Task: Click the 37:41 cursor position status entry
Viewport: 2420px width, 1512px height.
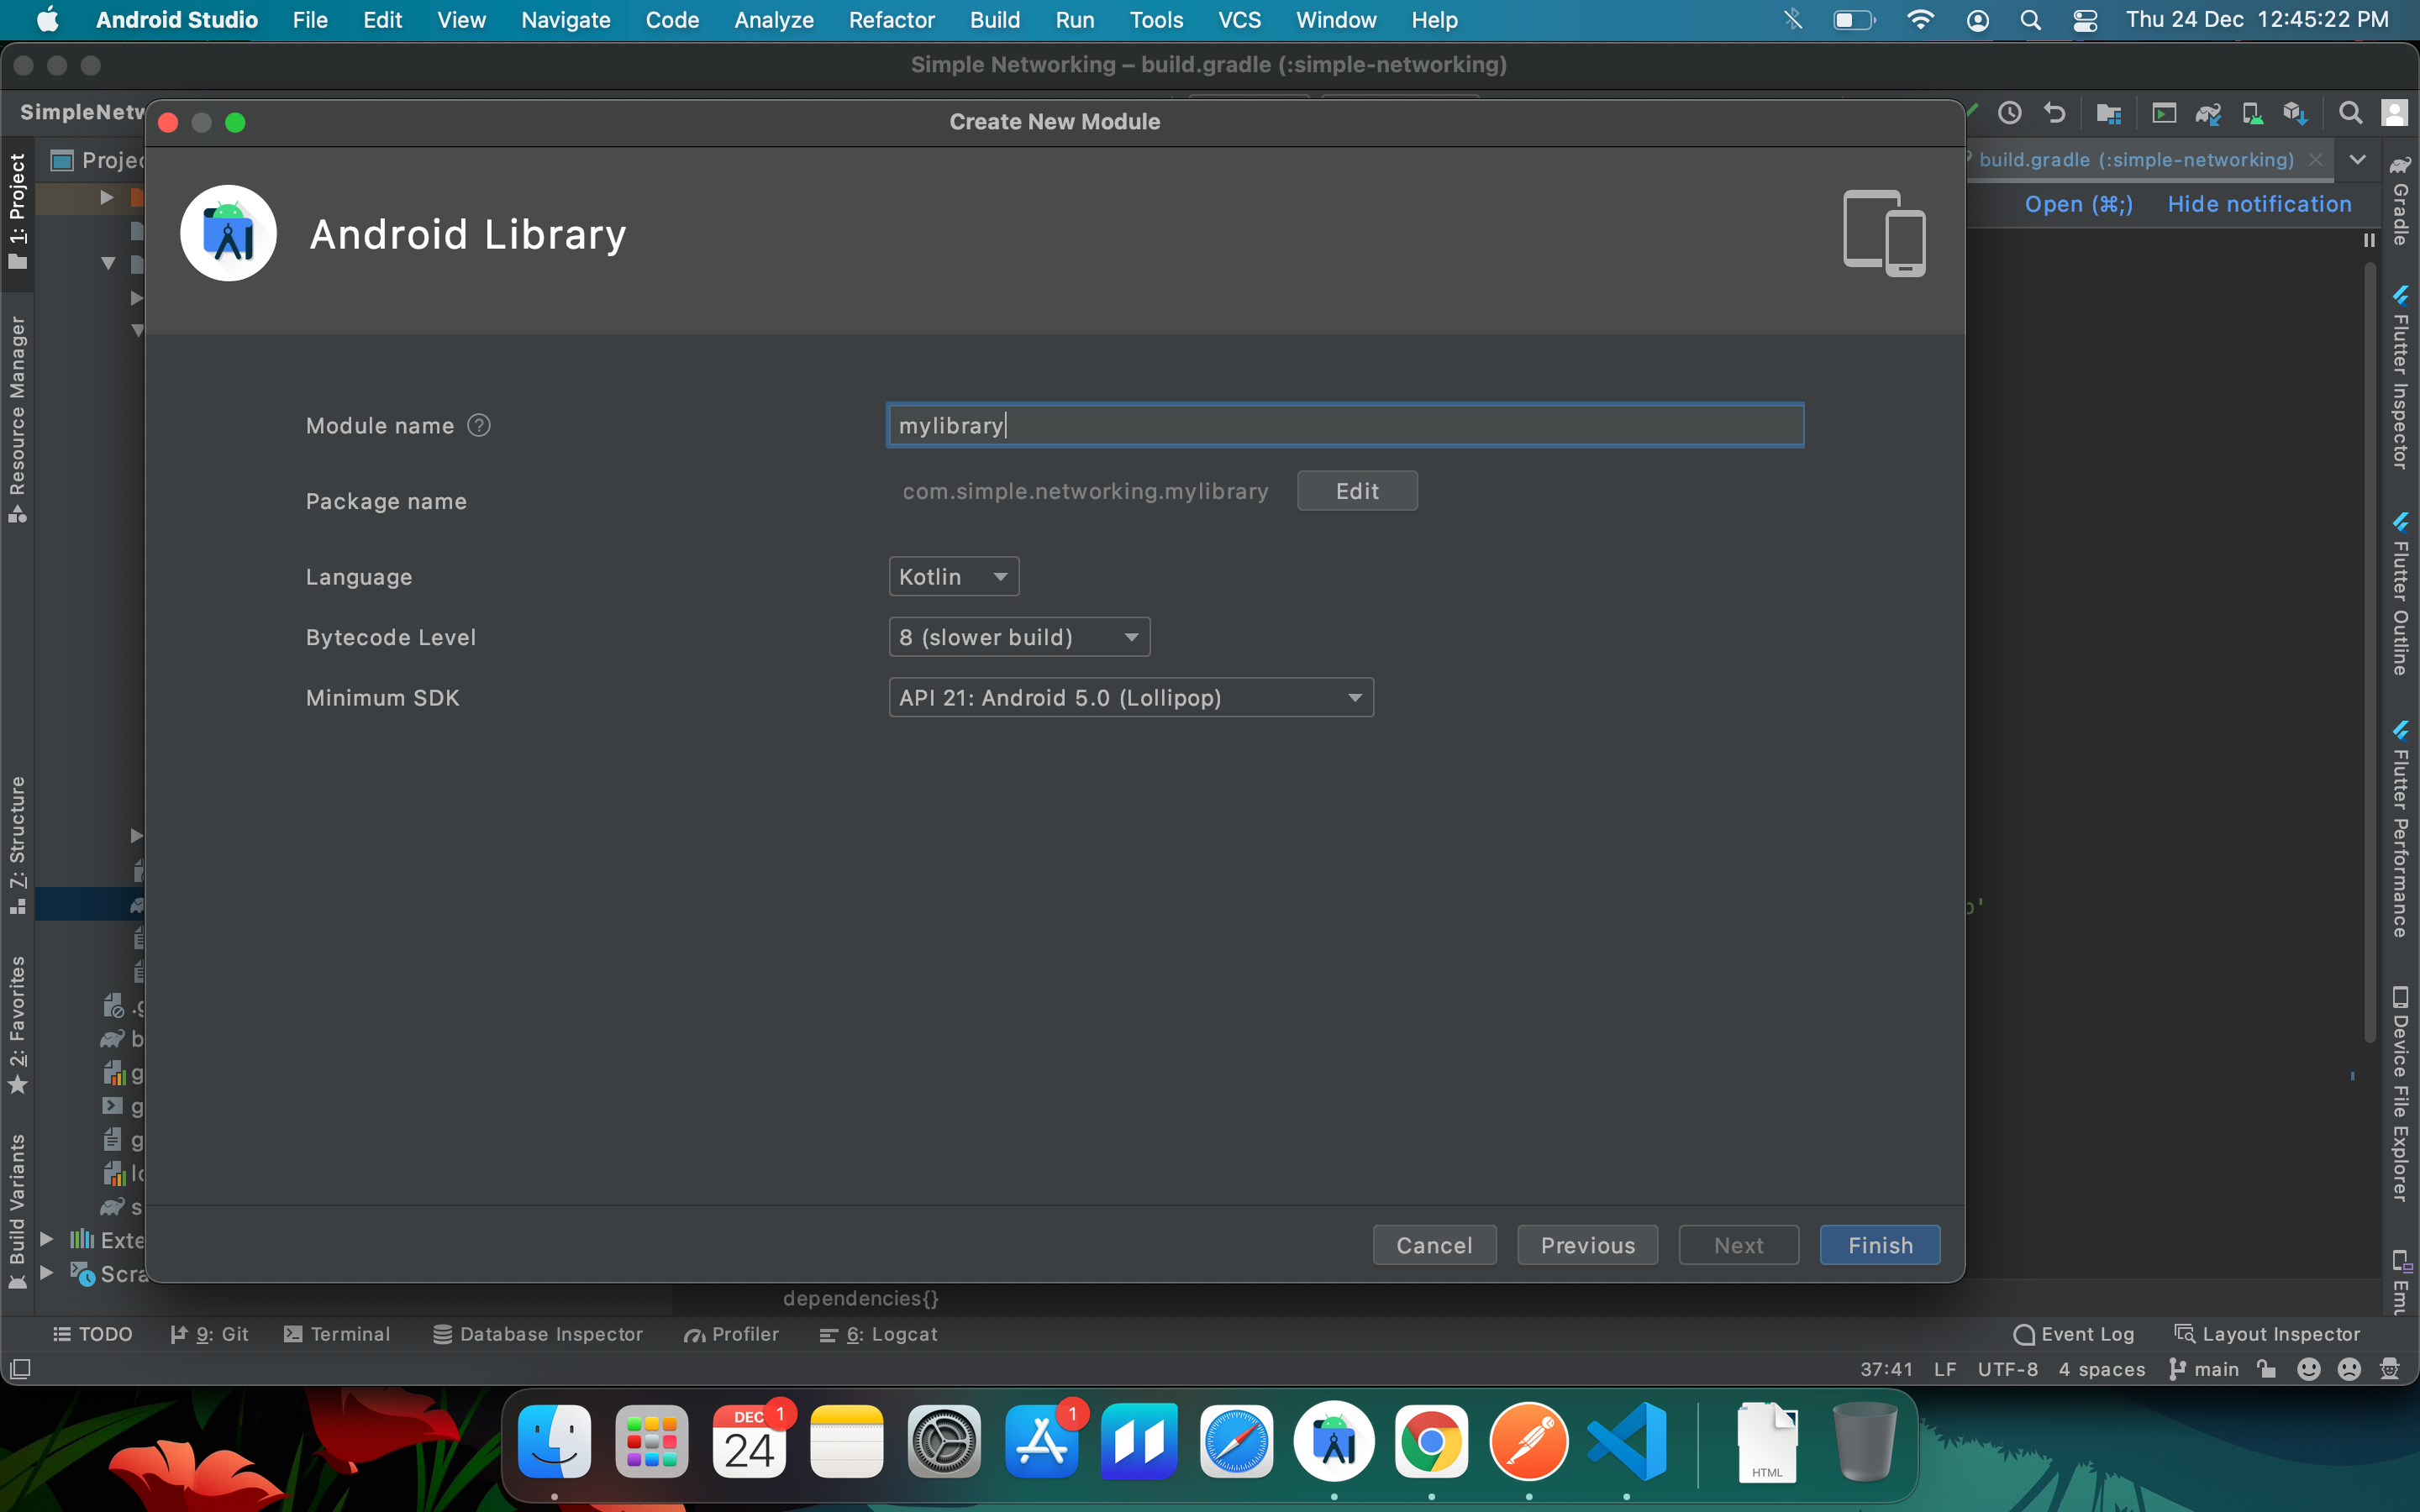Action: point(1886,1369)
